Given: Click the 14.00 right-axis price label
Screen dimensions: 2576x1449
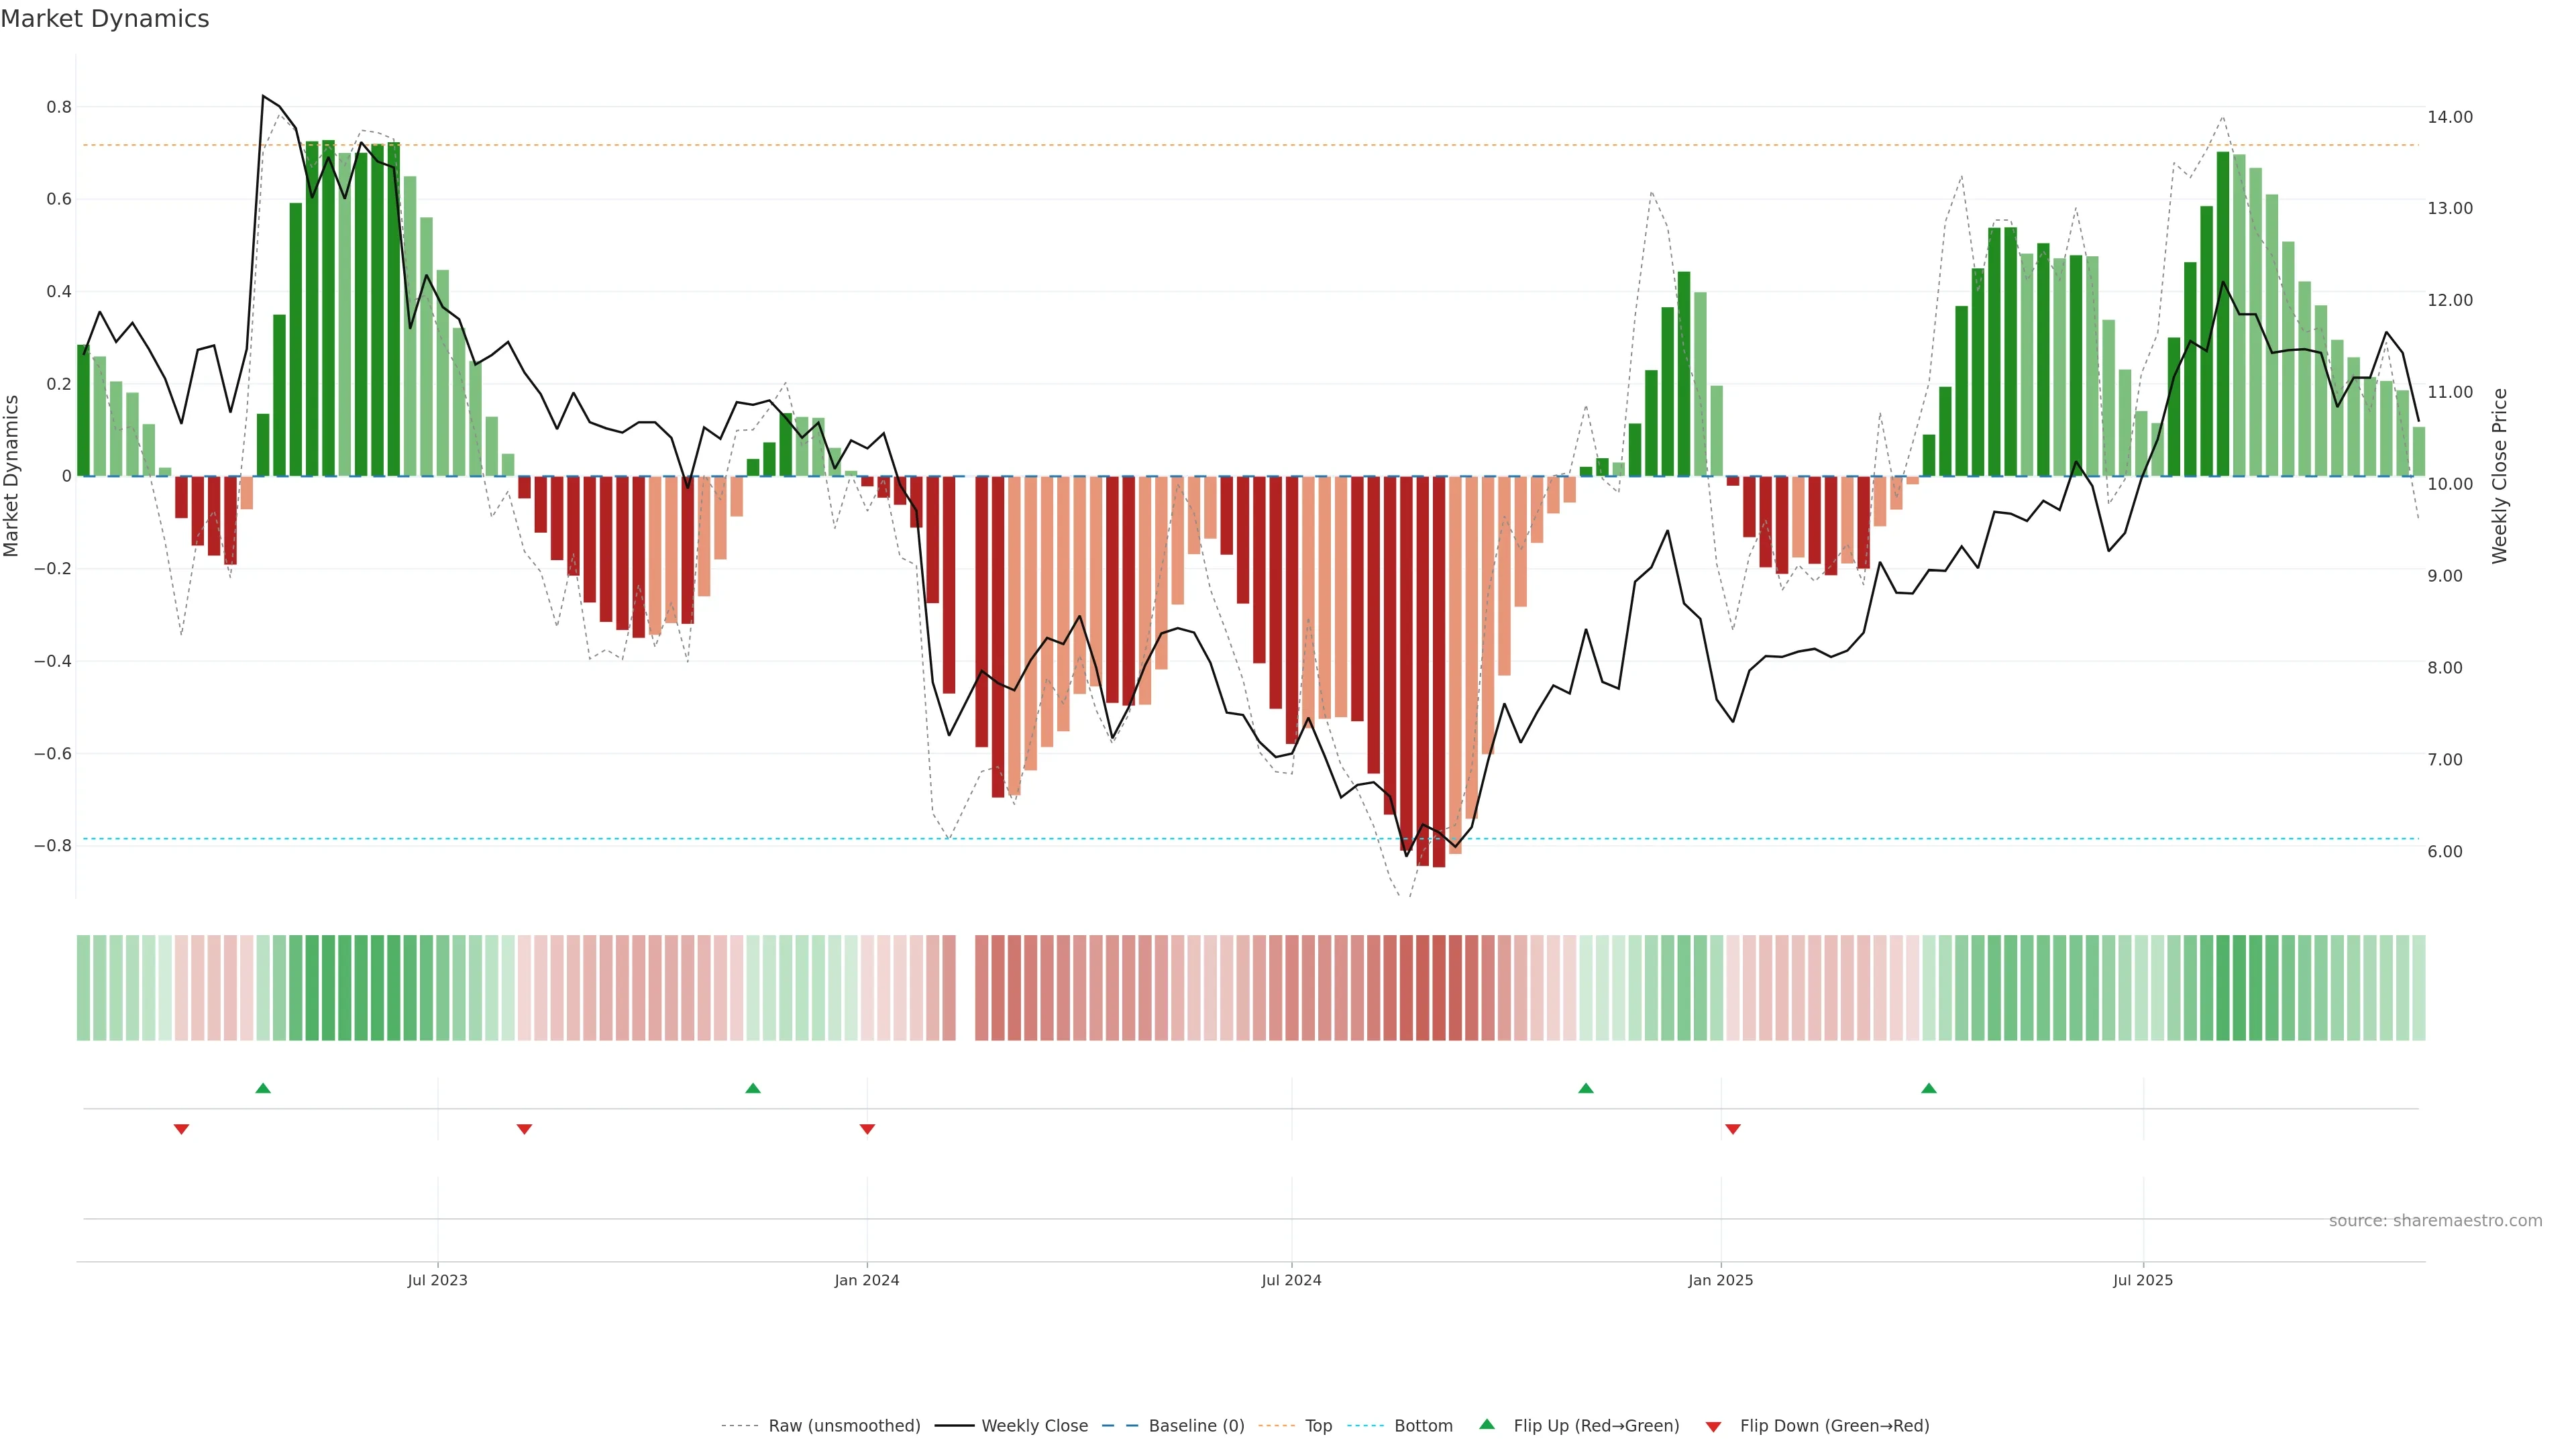Looking at the screenshot, I should click(2449, 117).
